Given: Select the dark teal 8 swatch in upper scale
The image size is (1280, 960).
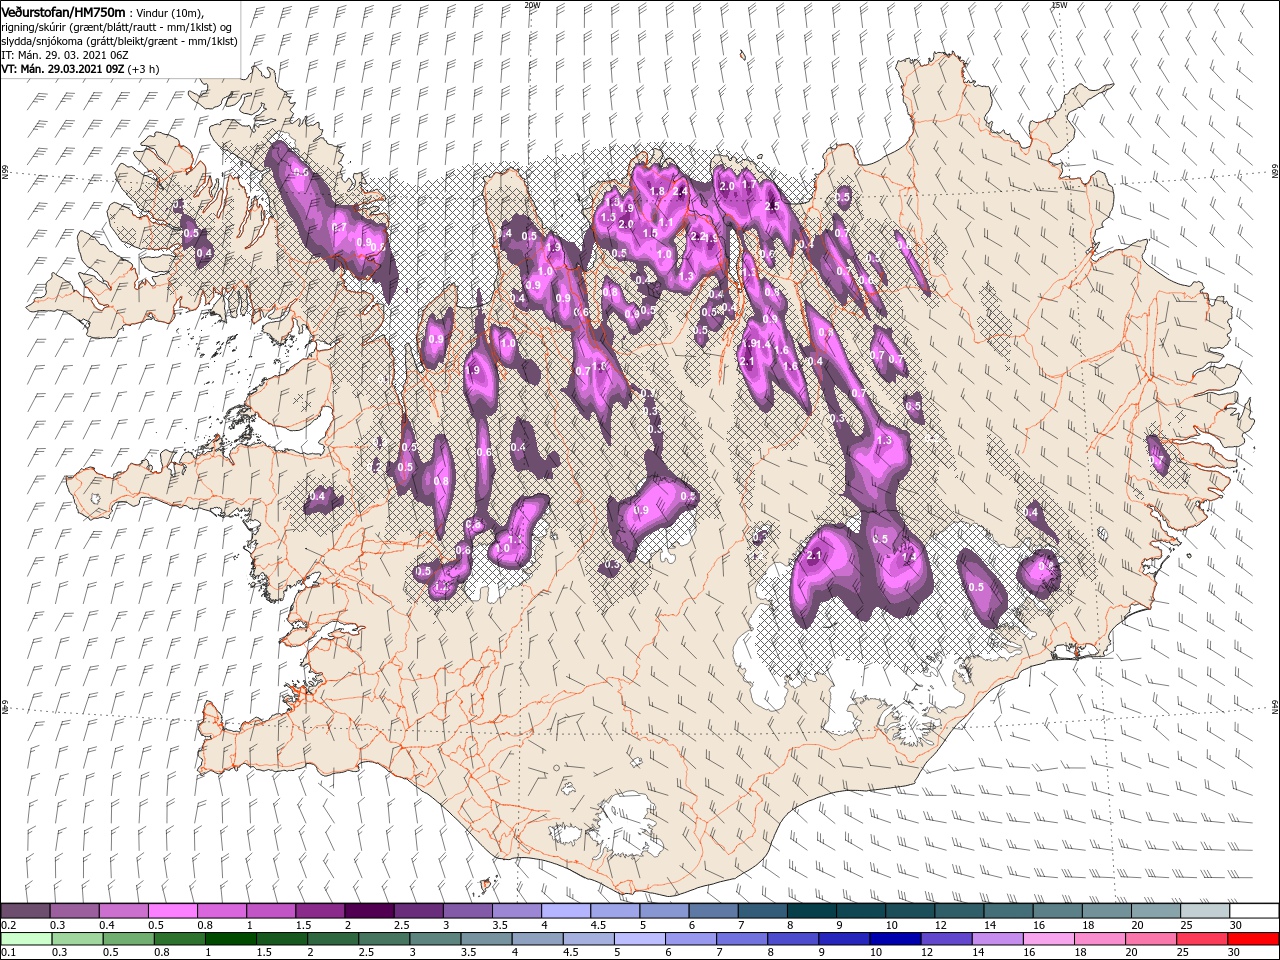Looking at the screenshot, I should pyautogui.click(x=811, y=911).
